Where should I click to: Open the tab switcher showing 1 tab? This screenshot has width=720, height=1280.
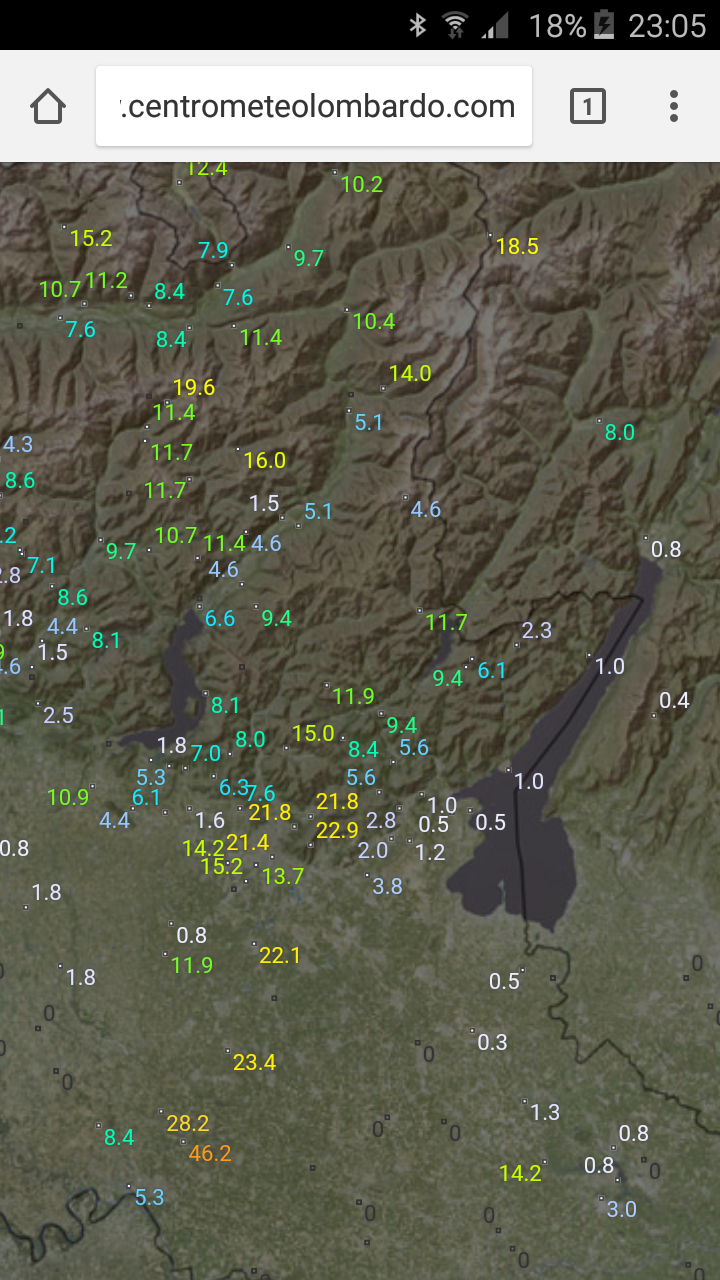587,106
